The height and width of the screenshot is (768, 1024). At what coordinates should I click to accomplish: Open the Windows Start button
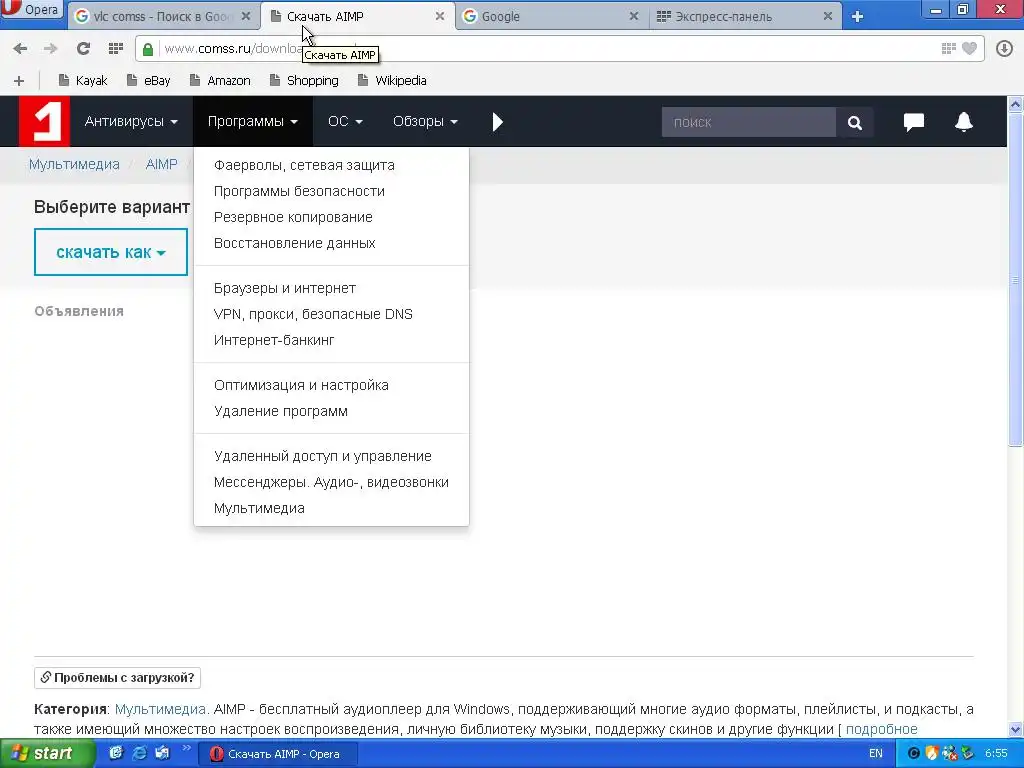(x=47, y=754)
